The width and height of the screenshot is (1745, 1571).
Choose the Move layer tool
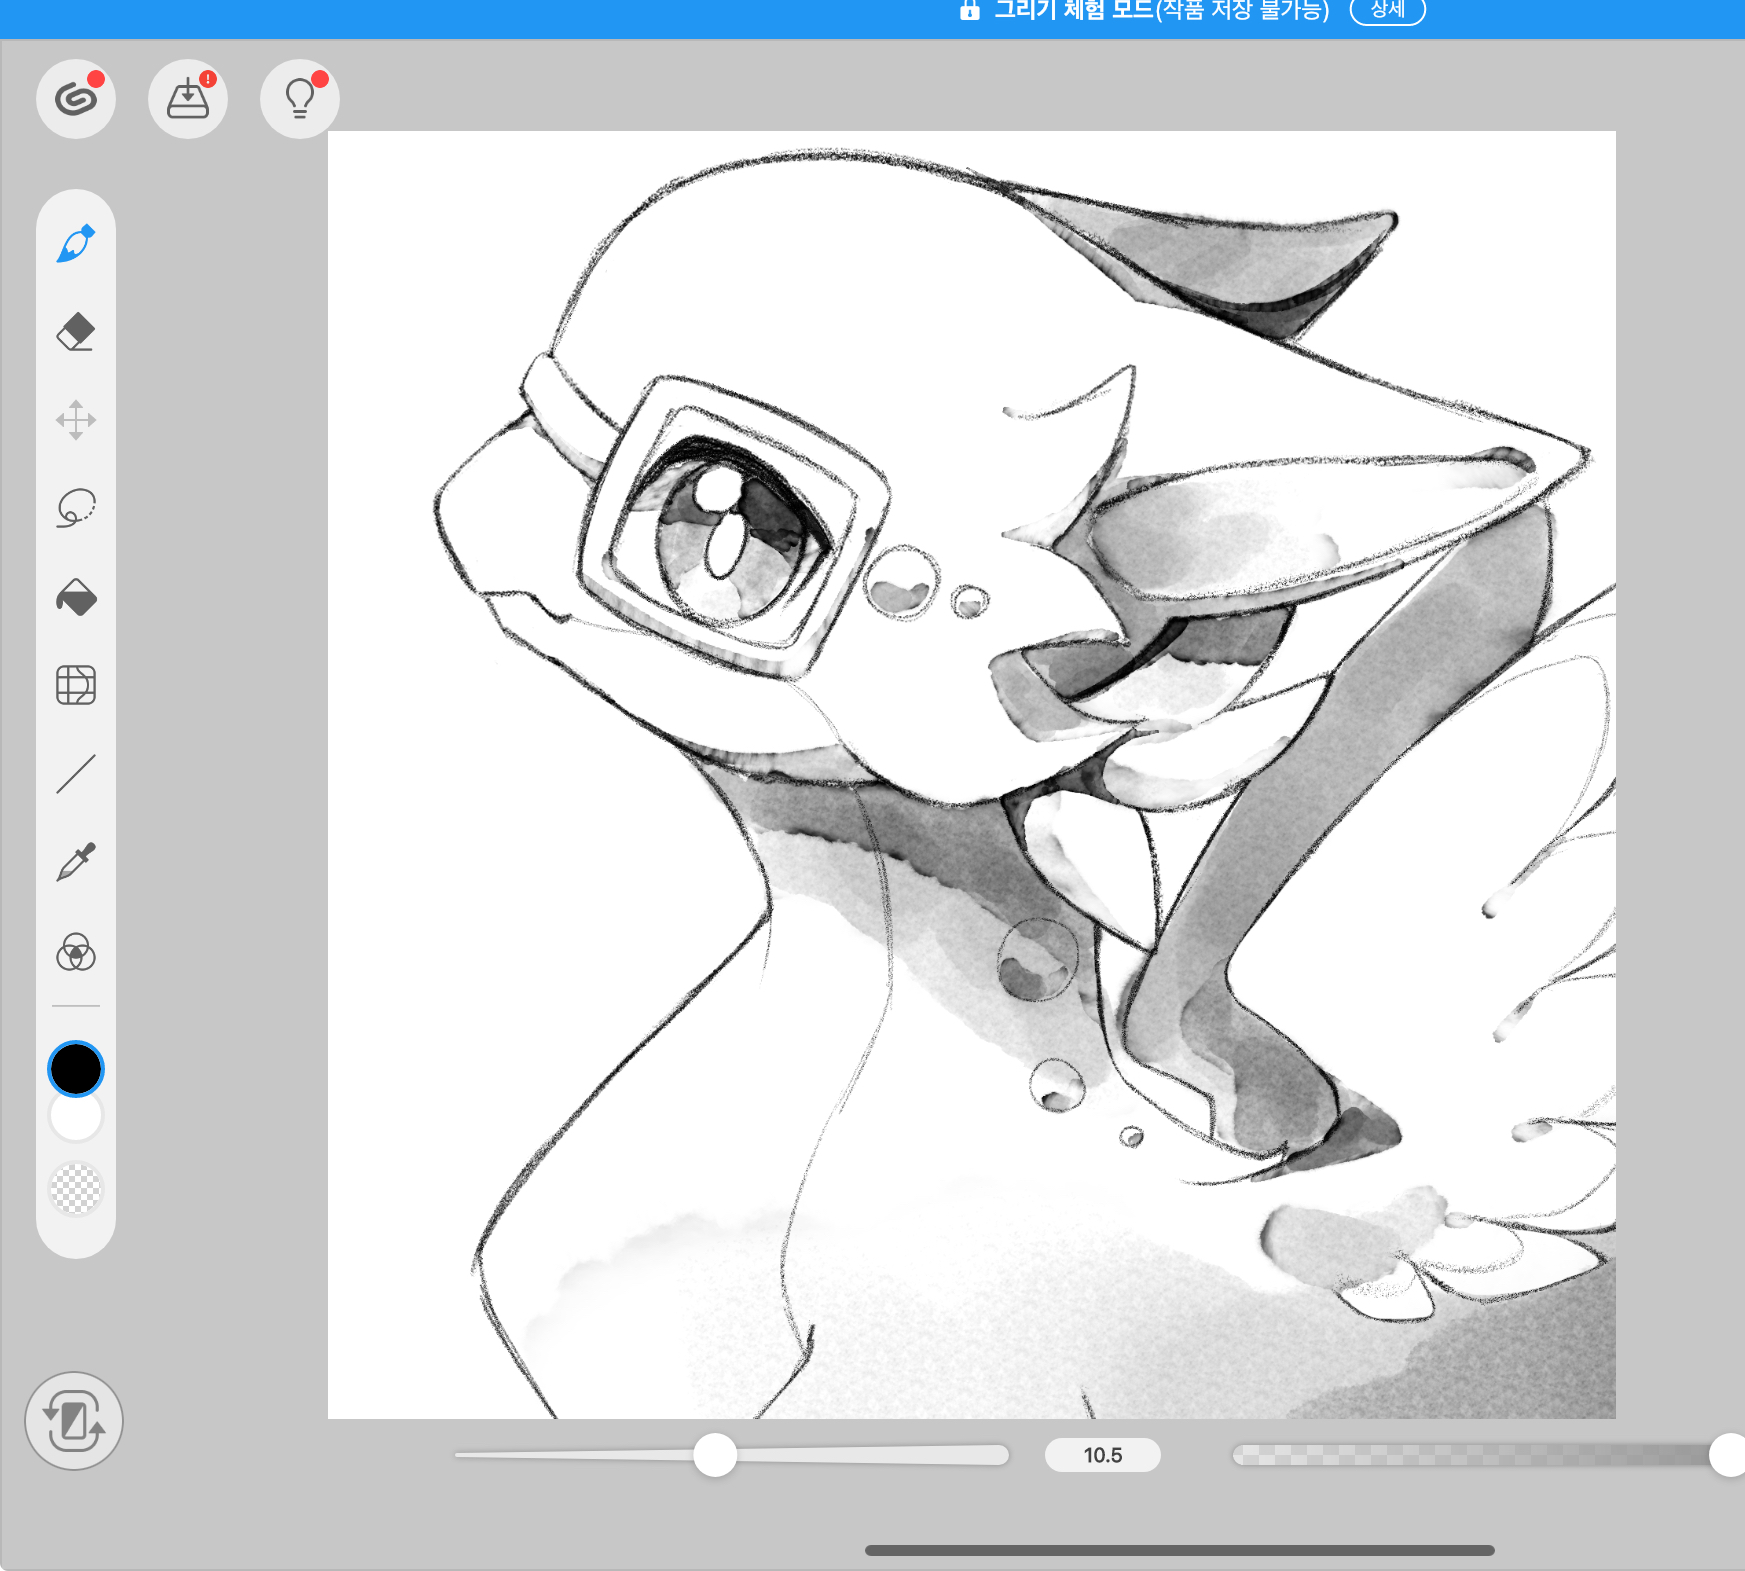click(x=76, y=420)
